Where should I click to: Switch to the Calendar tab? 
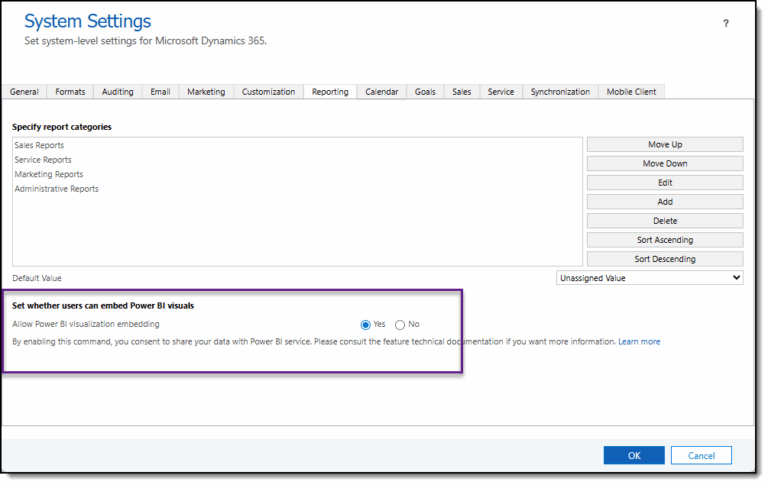(382, 92)
